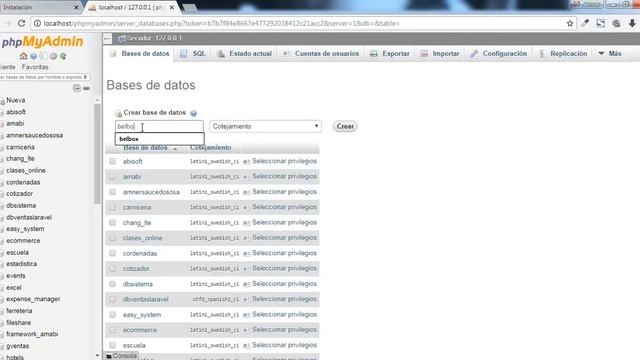Image resolution: width=640 pixels, height=360 pixels.
Task: Expand expense_manager in the navigation tree
Action: 2,300
